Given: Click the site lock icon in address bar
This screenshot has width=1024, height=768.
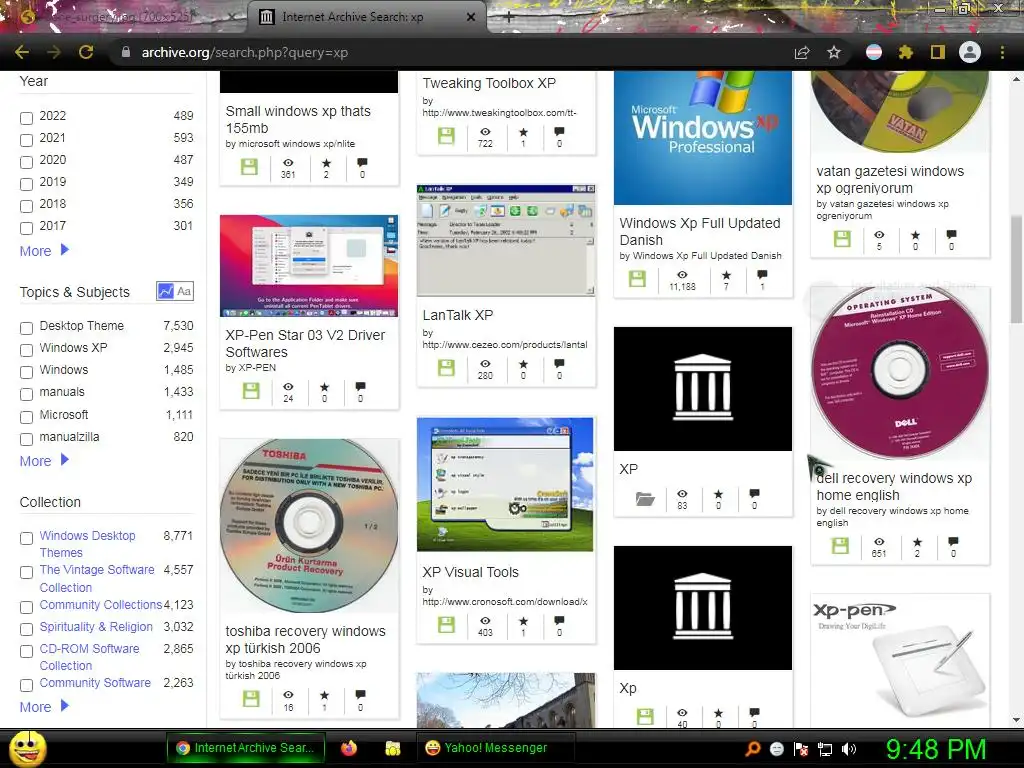Looking at the screenshot, I should click(125, 52).
